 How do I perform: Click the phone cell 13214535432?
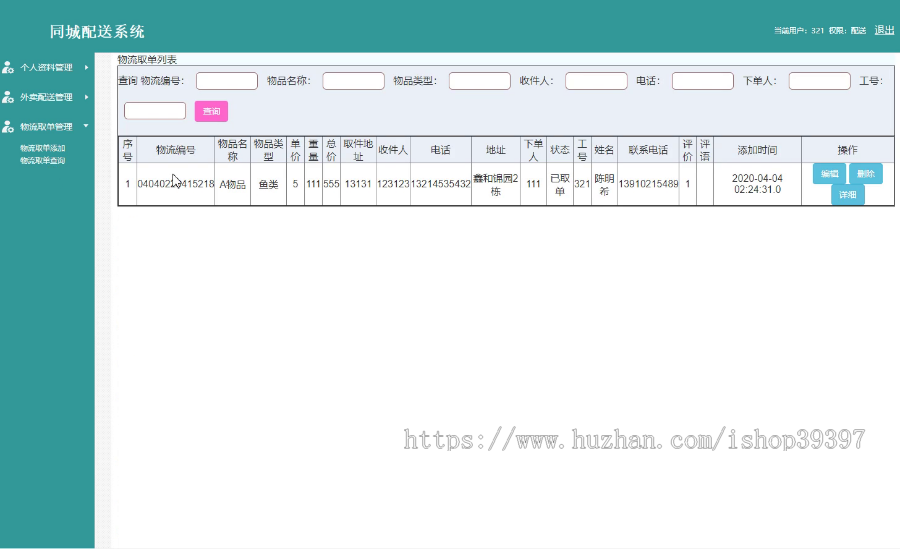click(441, 184)
